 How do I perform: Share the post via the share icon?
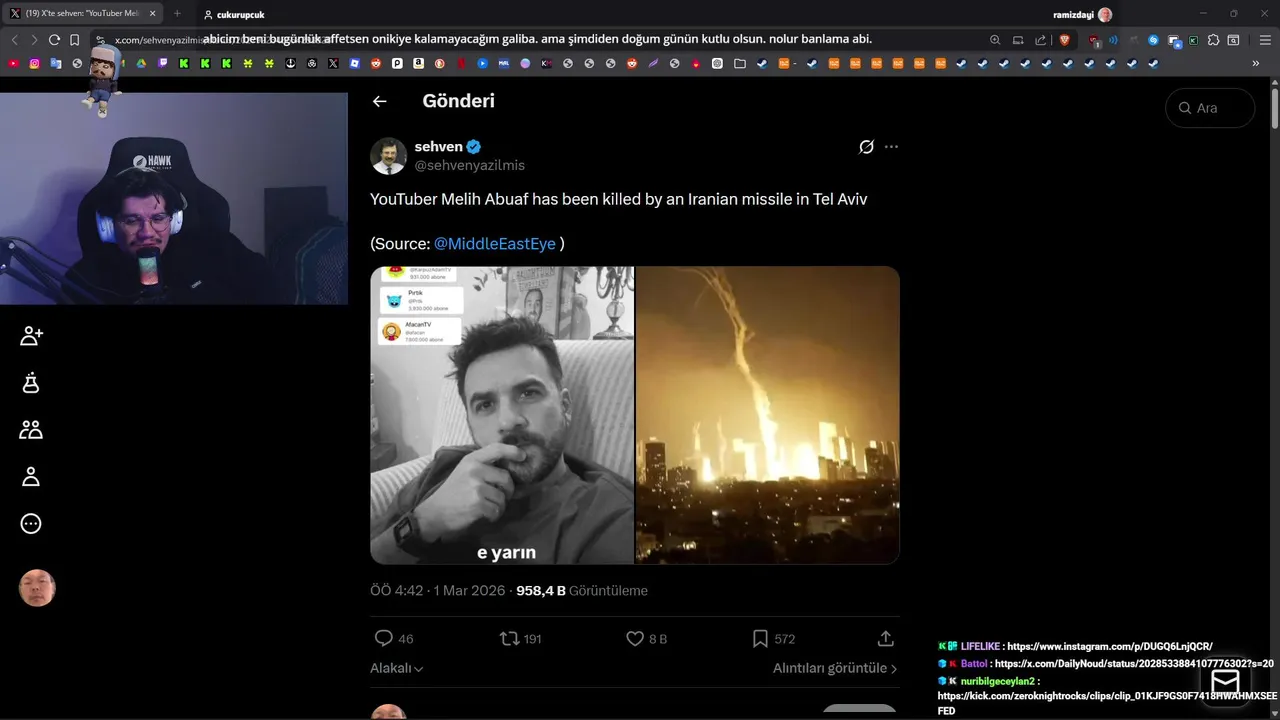point(885,638)
